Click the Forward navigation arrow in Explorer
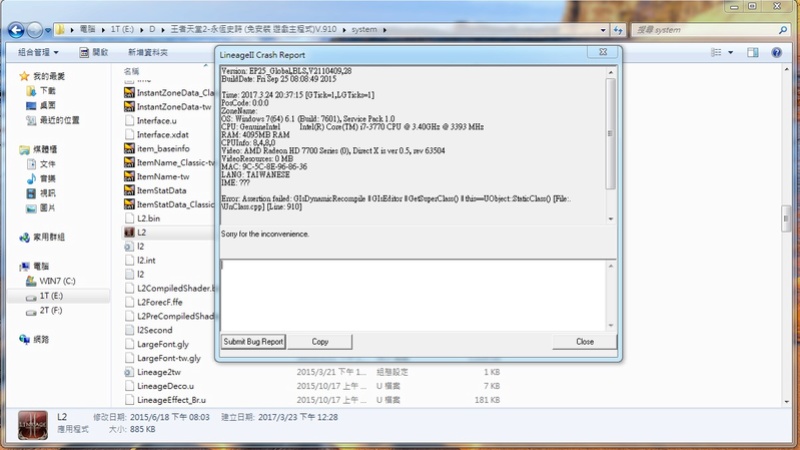This screenshot has height=450, width=800. (34, 30)
